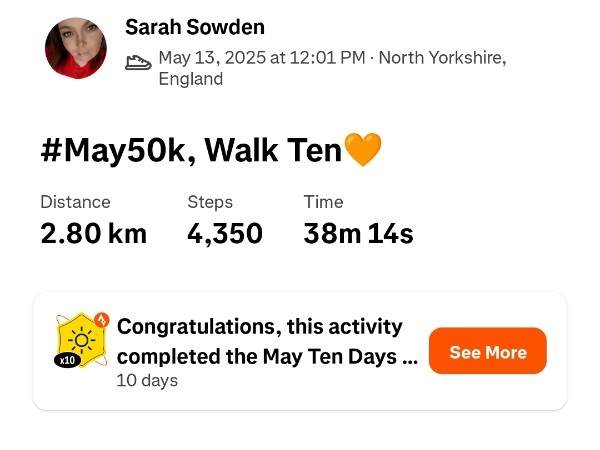
Task: Click the Steps label
Action: tap(210, 202)
